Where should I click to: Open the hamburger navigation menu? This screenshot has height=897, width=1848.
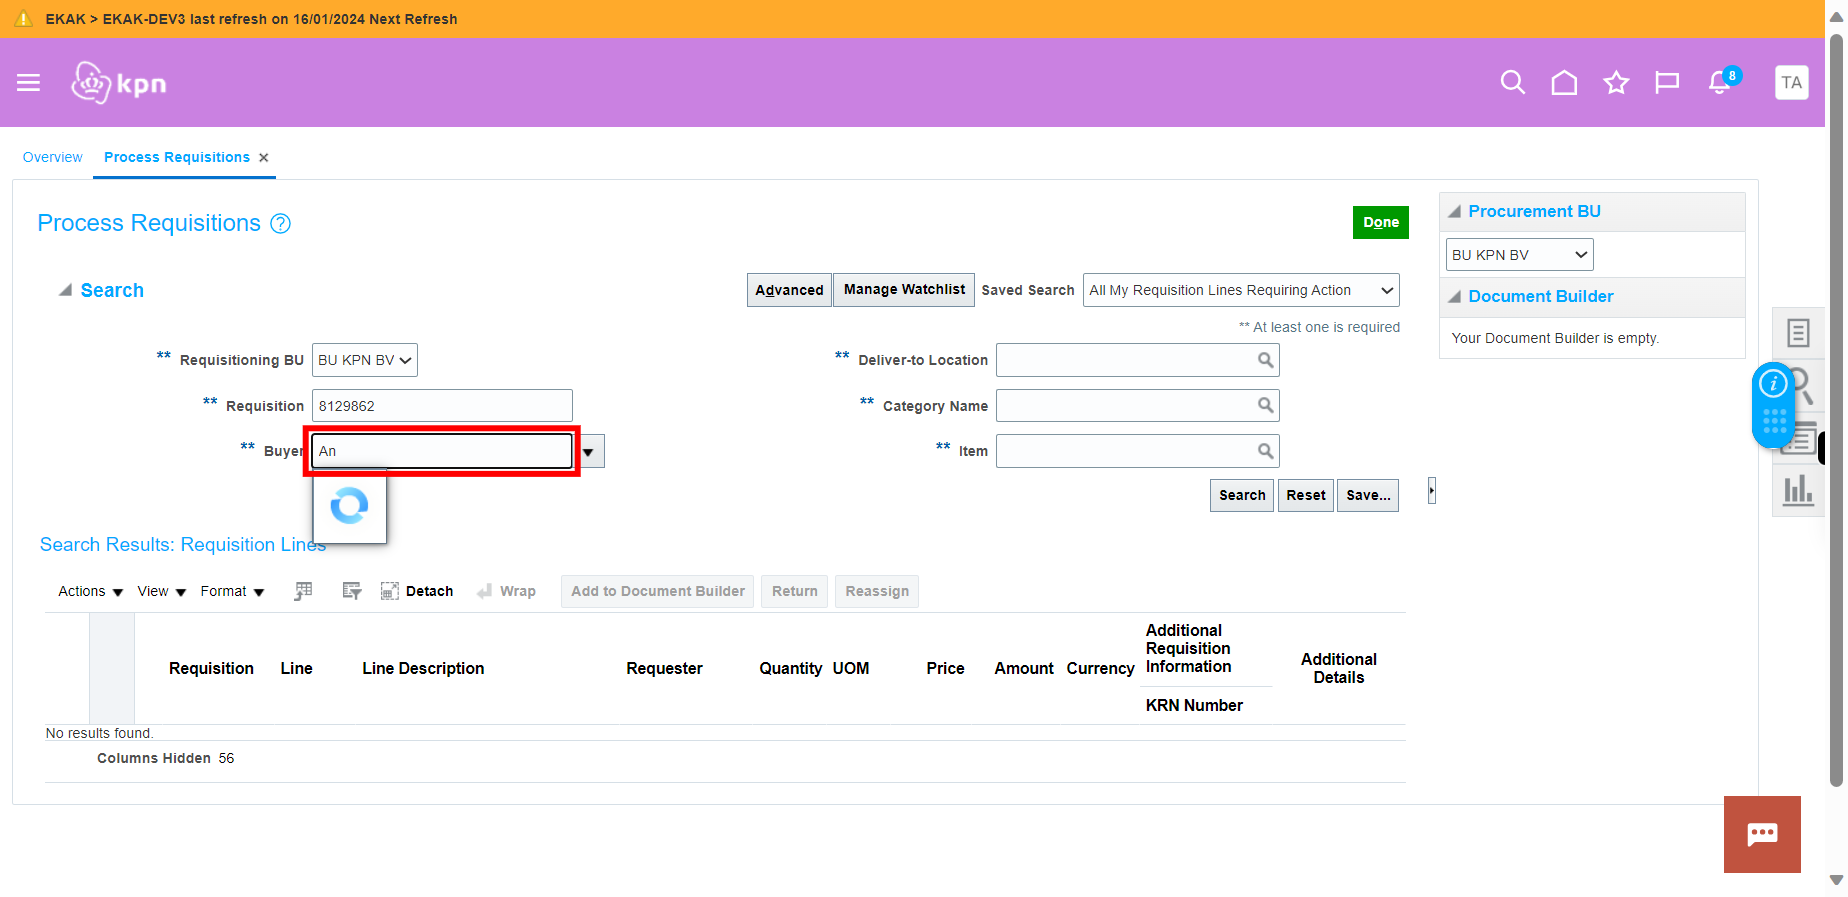pos(29,83)
